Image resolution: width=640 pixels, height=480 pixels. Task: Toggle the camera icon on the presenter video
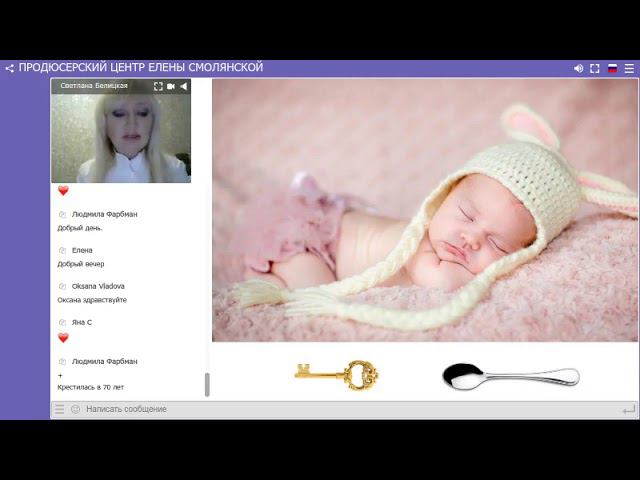(171, 86)
